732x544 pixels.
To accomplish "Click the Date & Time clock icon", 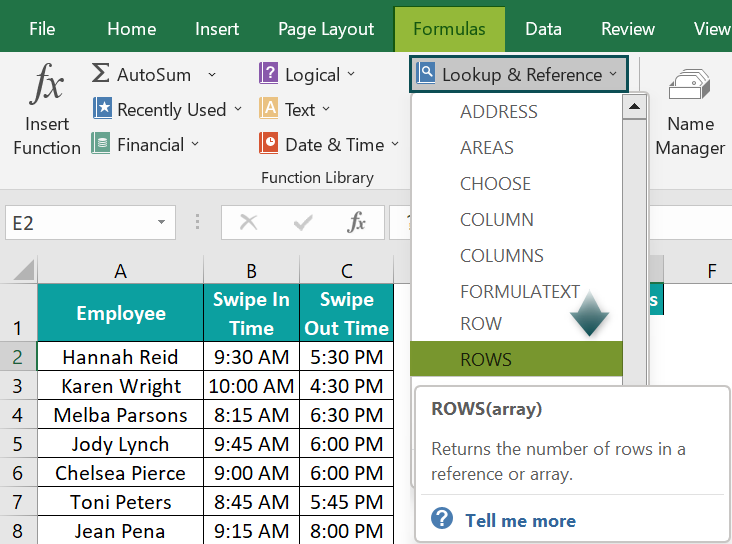I will [268, 143].
